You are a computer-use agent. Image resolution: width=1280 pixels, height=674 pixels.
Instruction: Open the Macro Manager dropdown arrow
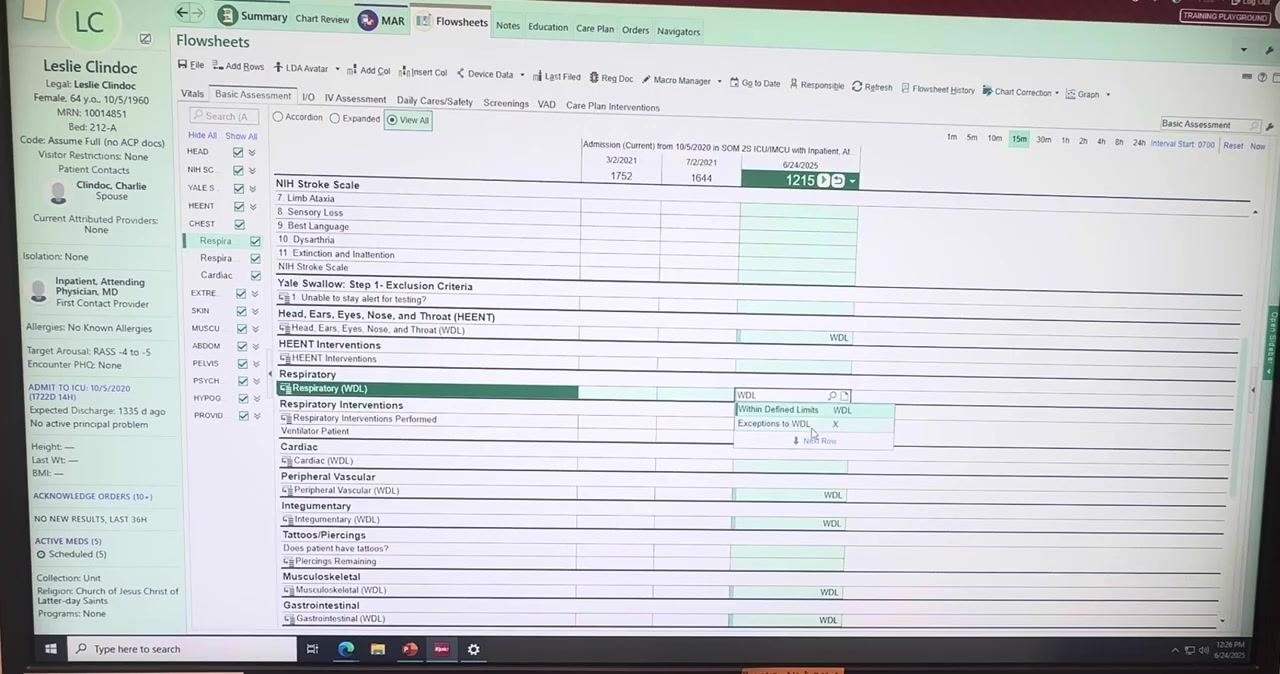[x=719, y=82]
